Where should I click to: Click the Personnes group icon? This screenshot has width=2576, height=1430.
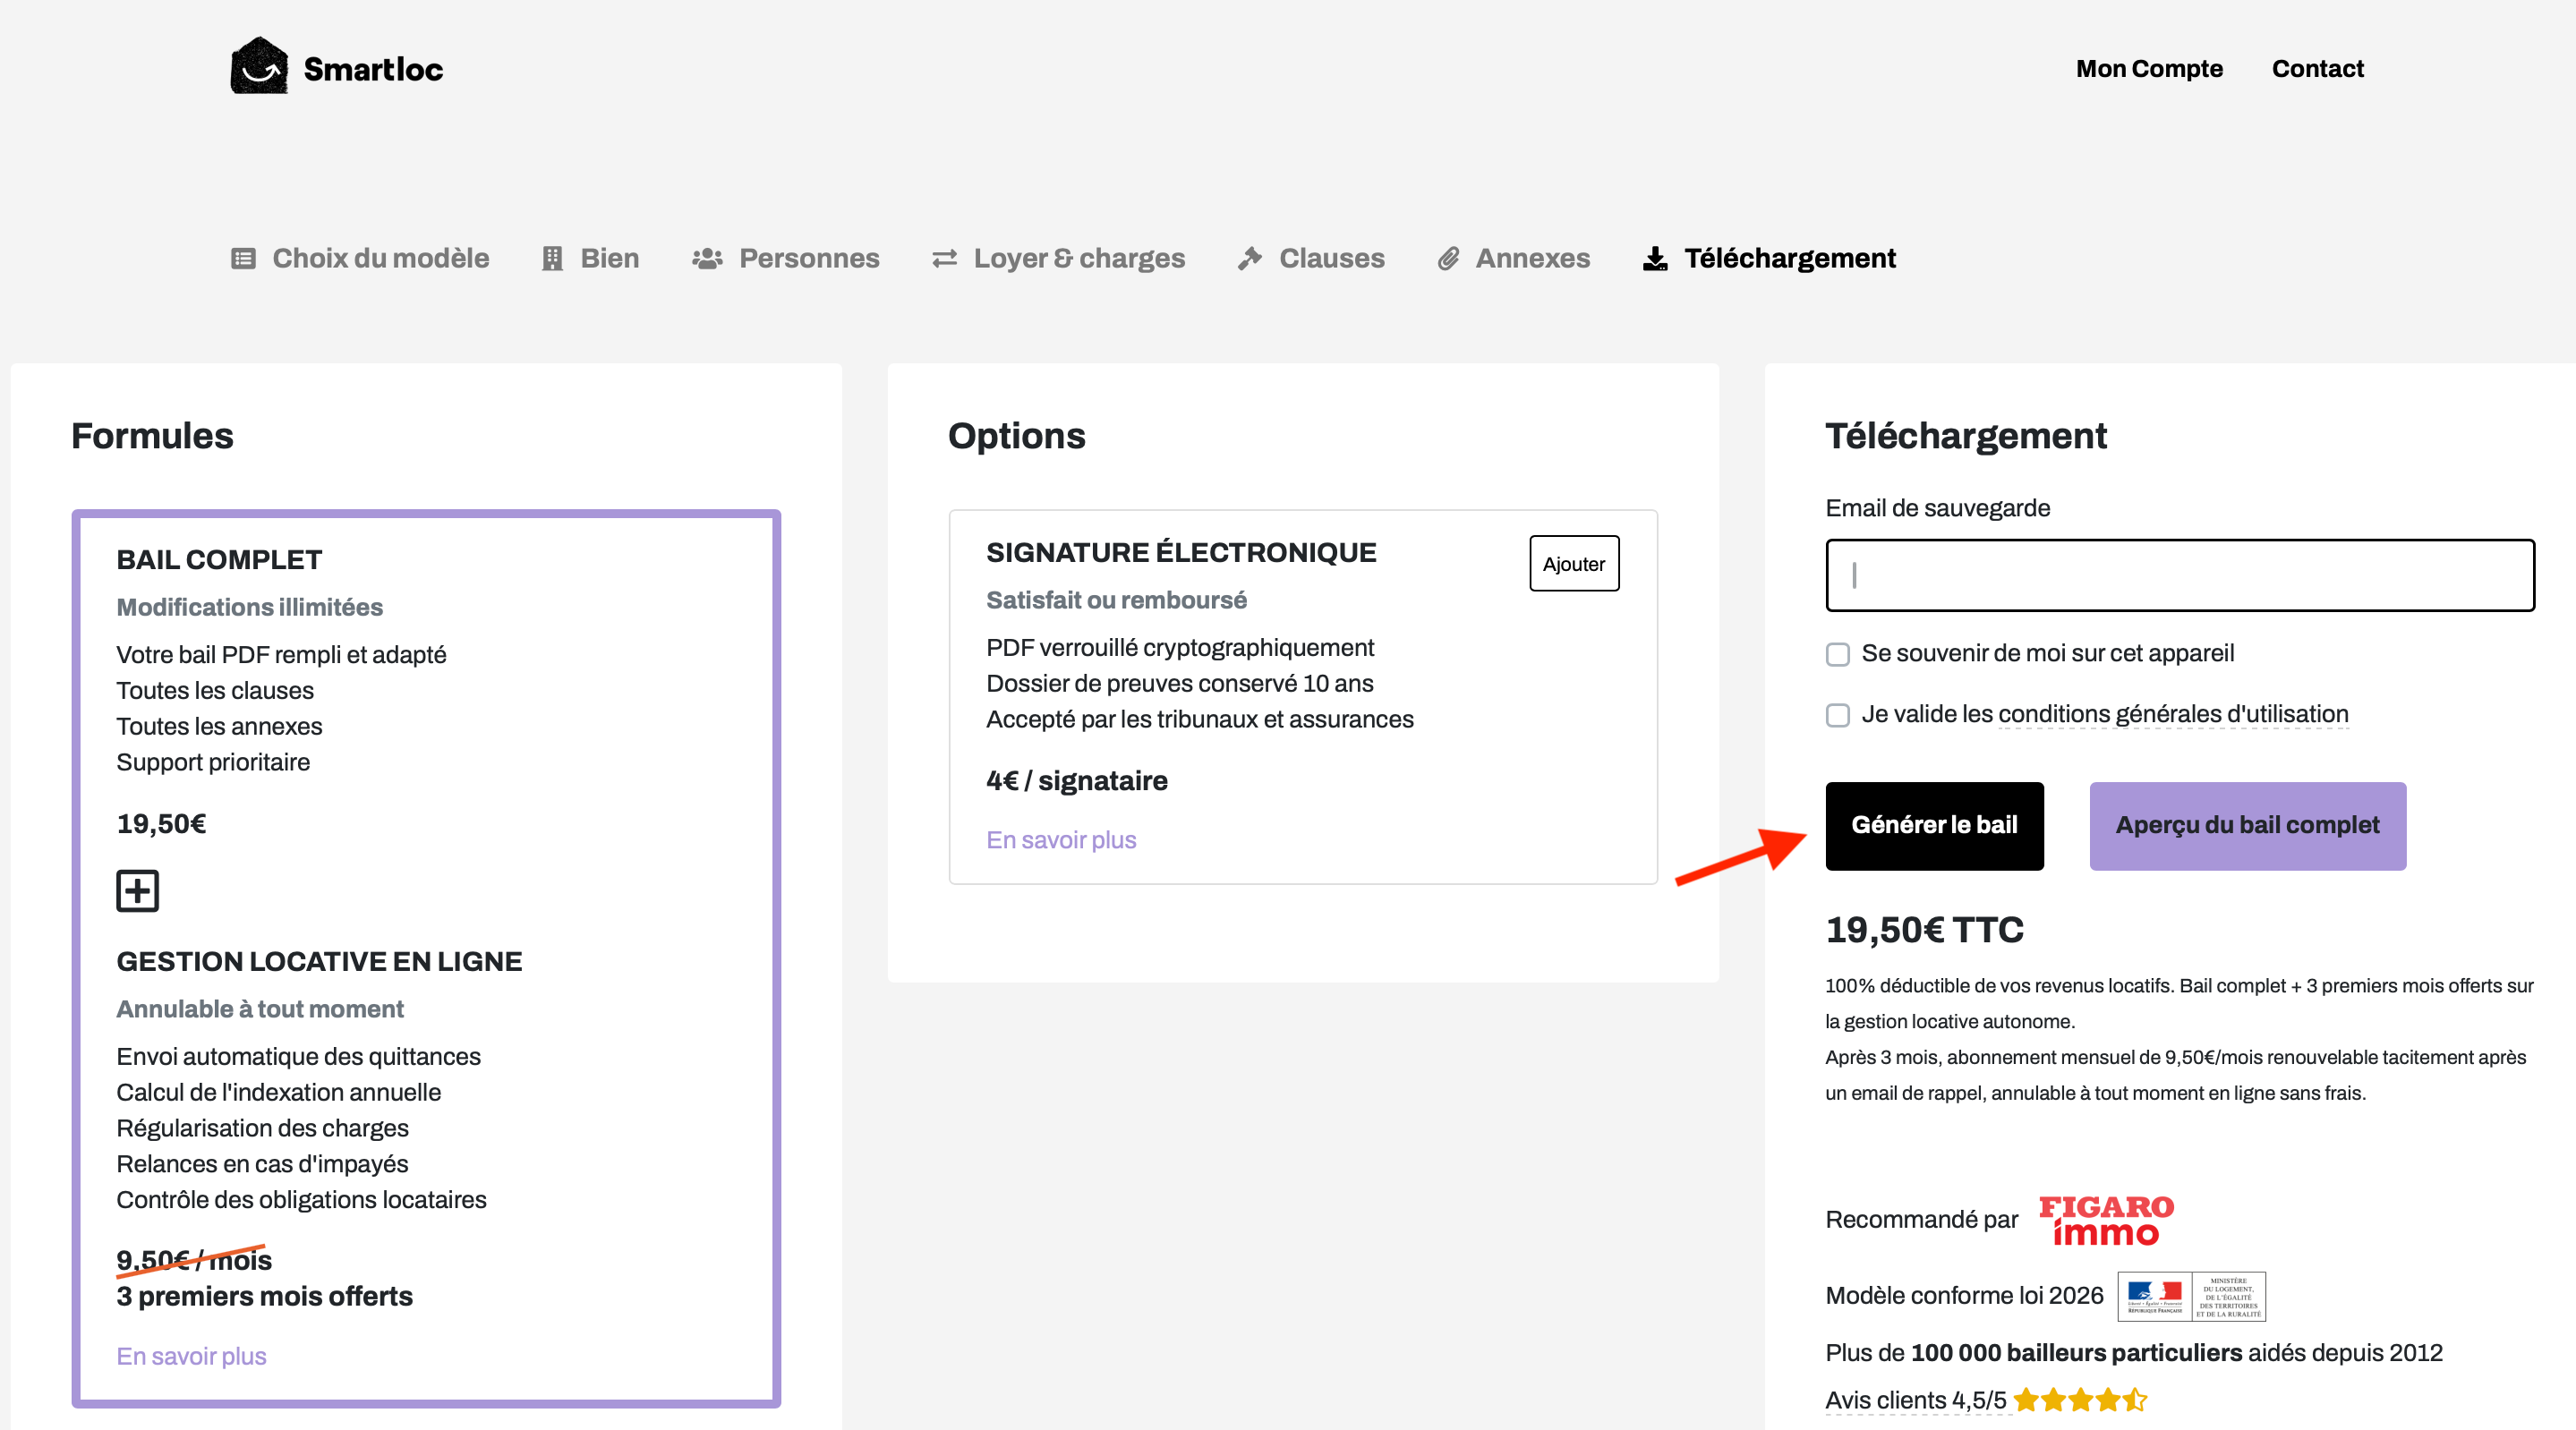pos(707,259)
